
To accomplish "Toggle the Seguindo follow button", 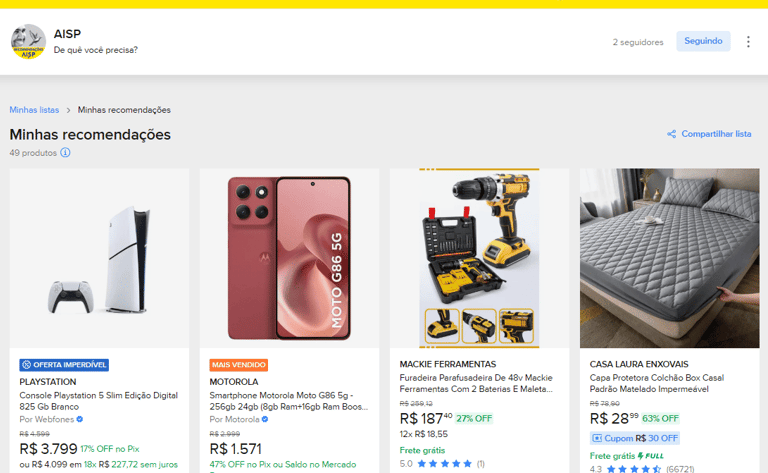I will [x=703, y=41].
